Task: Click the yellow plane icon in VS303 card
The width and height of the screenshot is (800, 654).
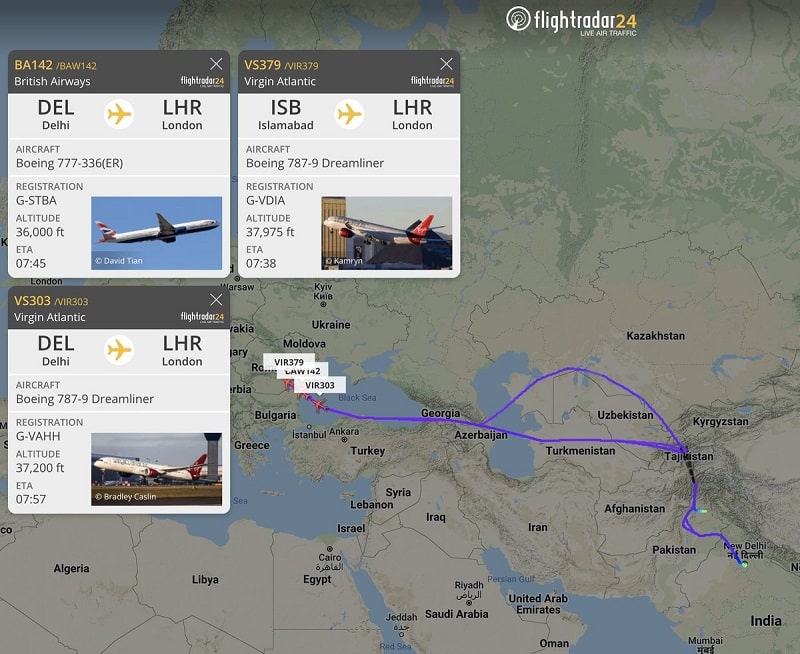Action: pyautogui.click(x=119, y=350)
